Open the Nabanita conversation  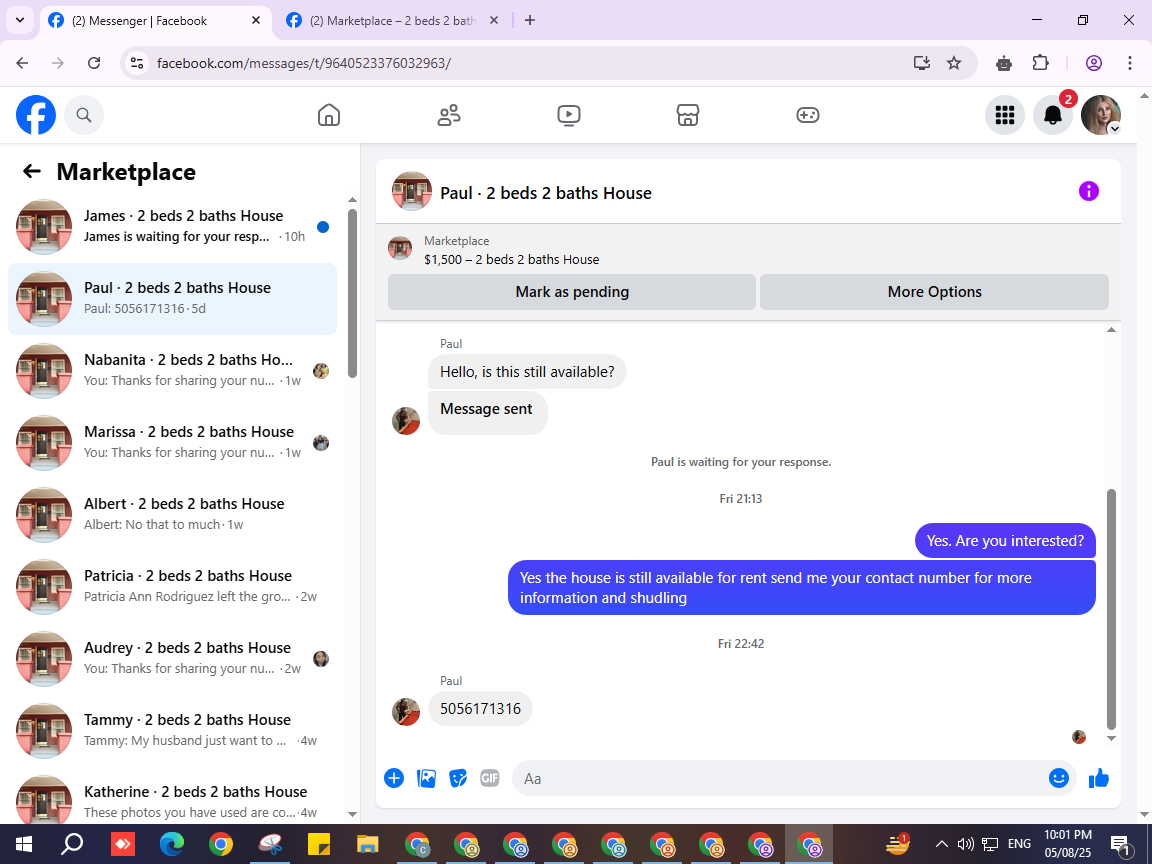point(172,370)
